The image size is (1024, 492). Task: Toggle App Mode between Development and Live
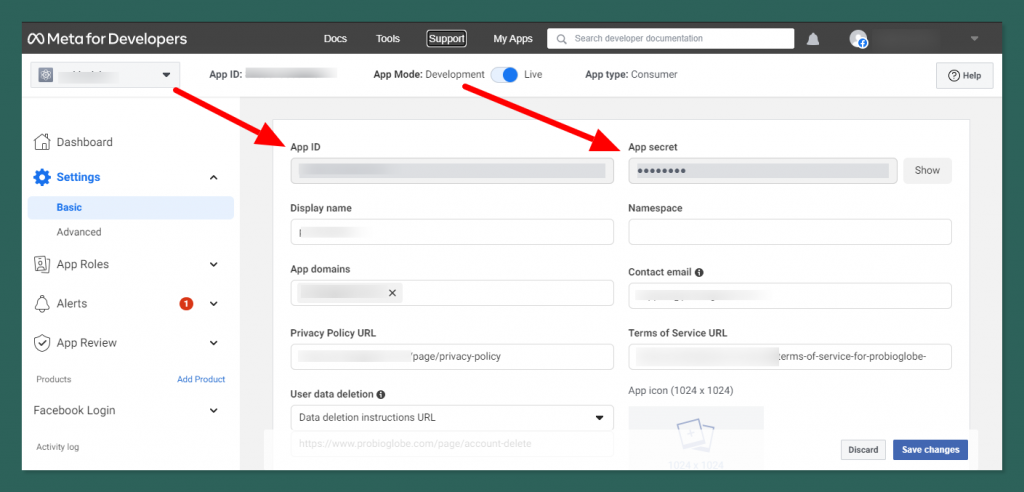point(504,74)
